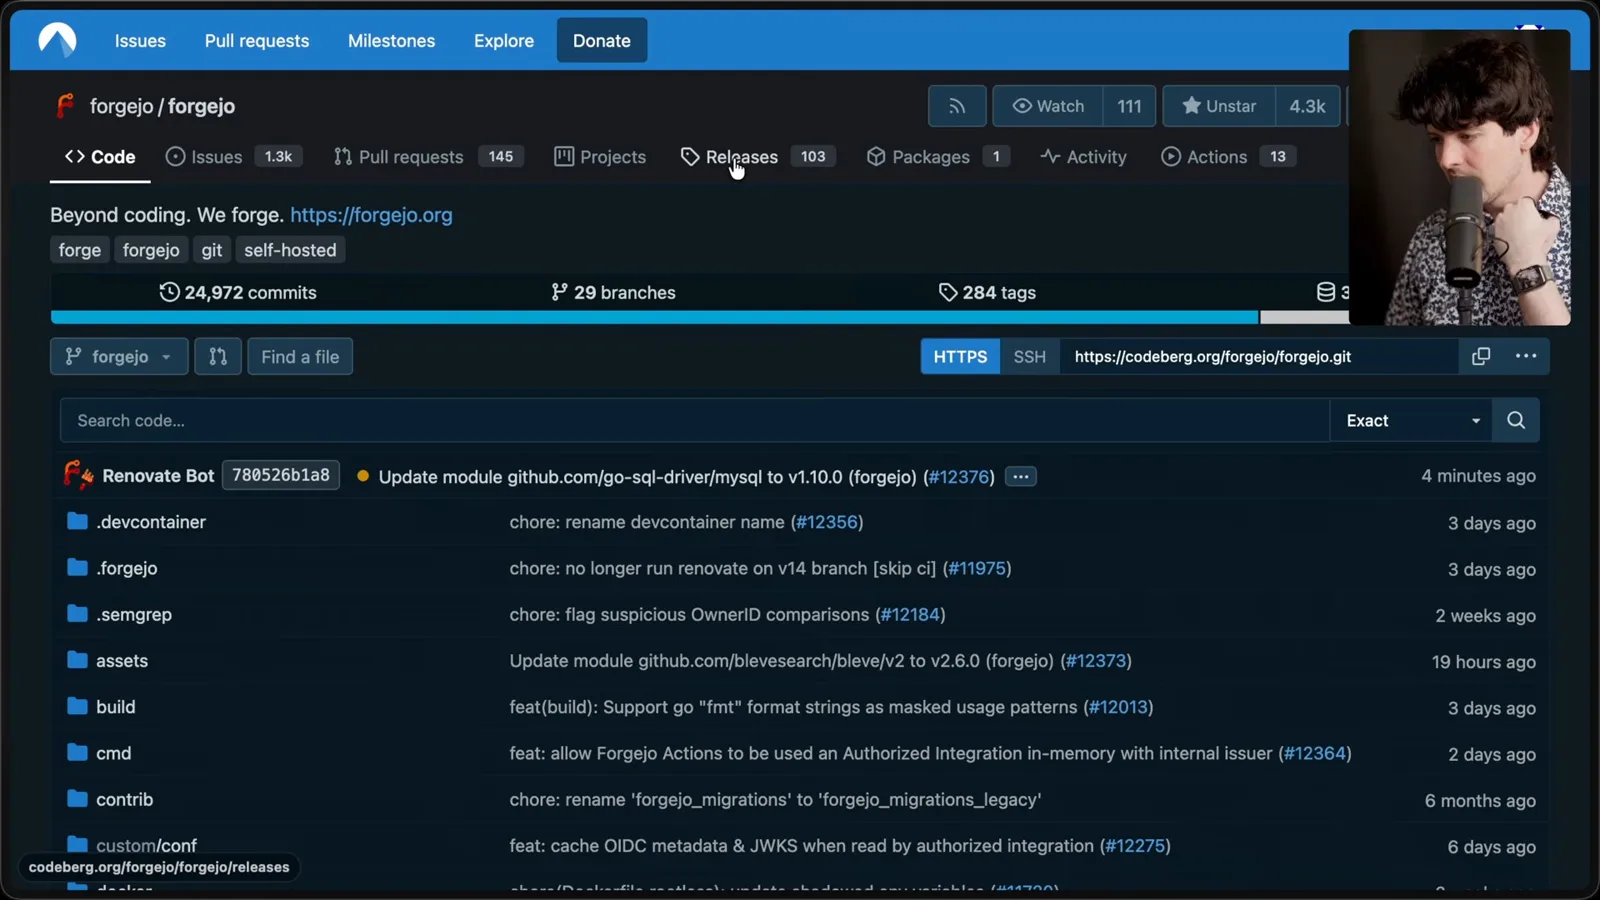The height and width of the screenshot is (900, 1600).
Task: Copy the clone URL with the copy icon
Action: 1481,356
